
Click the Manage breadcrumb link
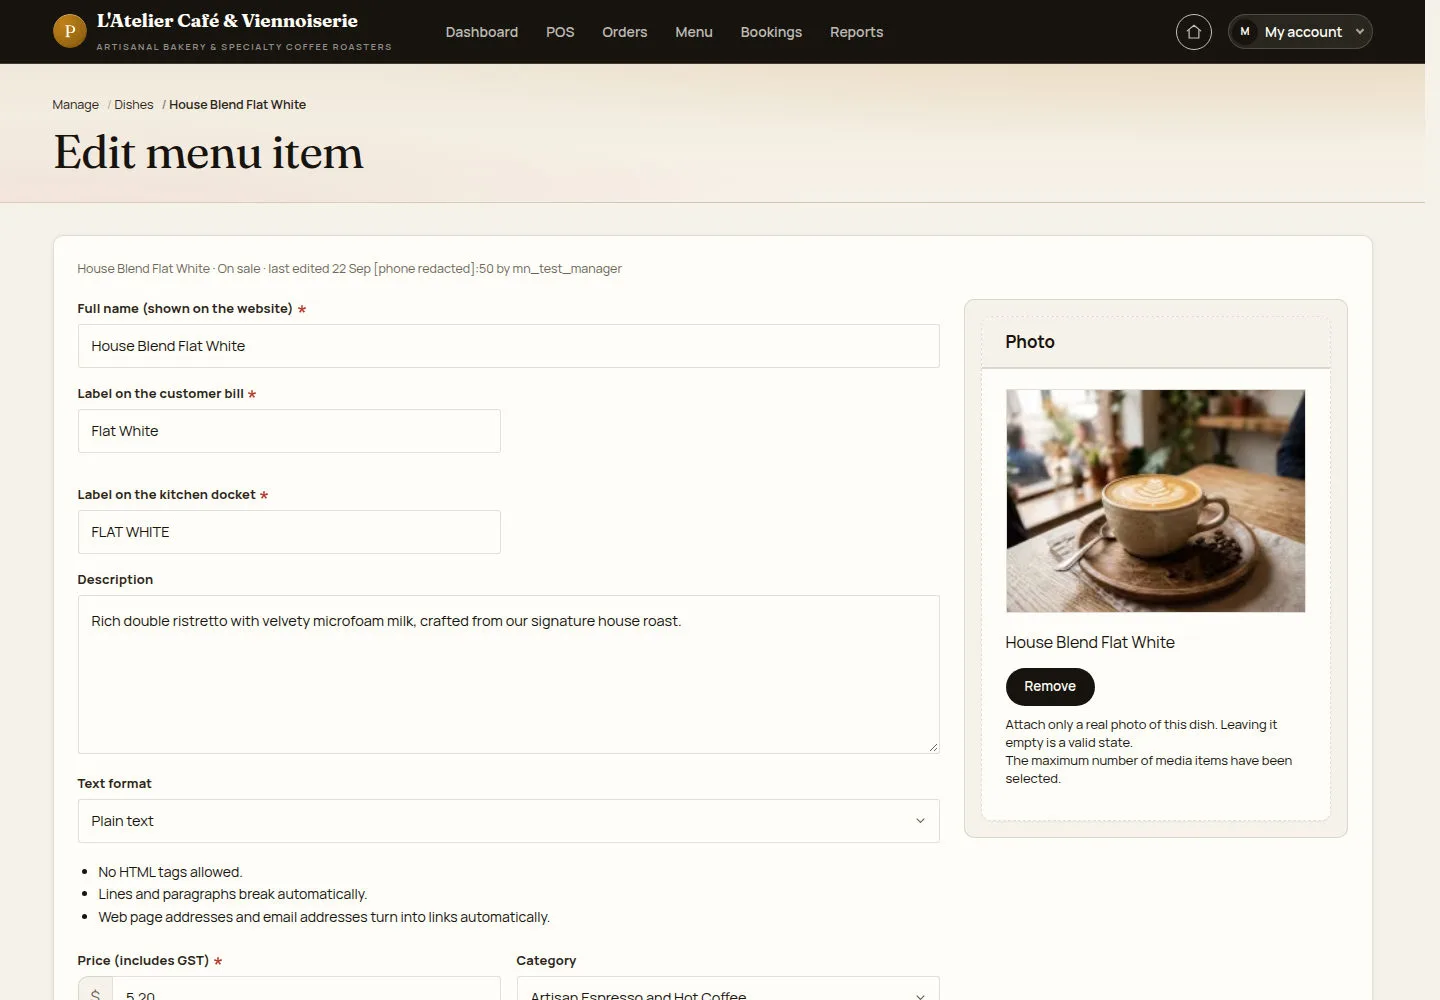pyautogui.click(x=76, y=105)
